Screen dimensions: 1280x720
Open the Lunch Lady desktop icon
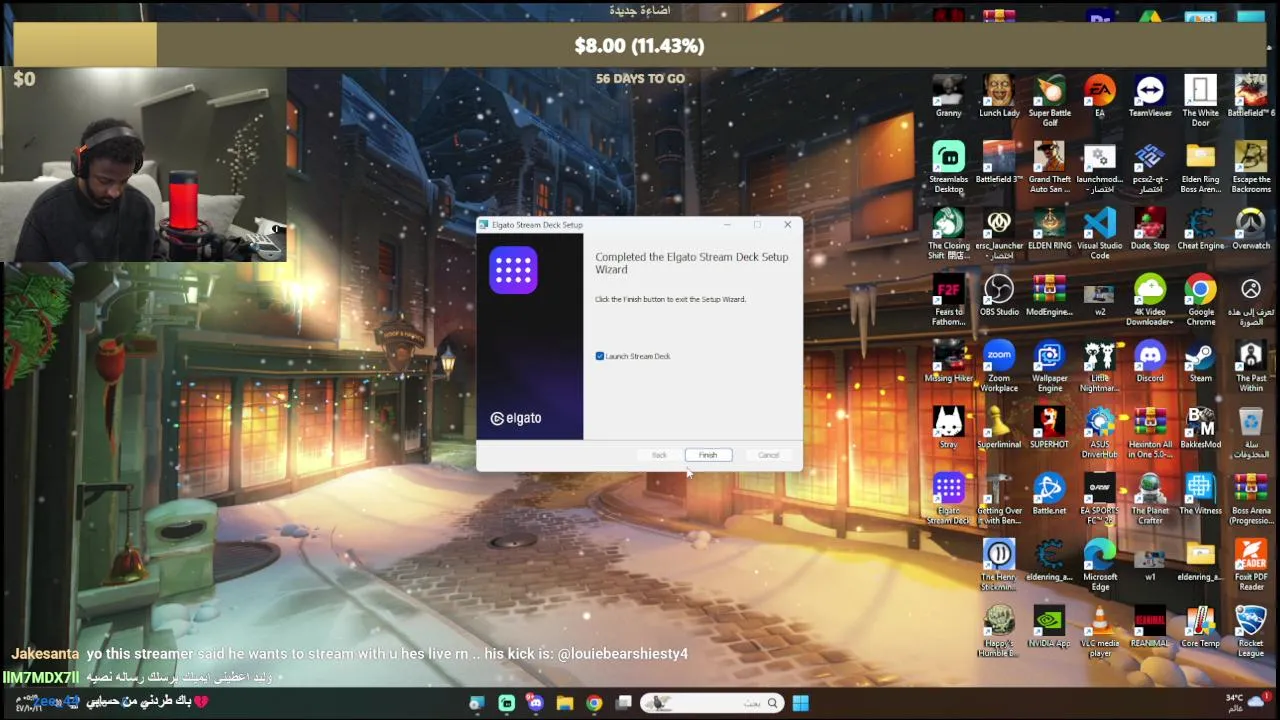[x=999, y=96]
